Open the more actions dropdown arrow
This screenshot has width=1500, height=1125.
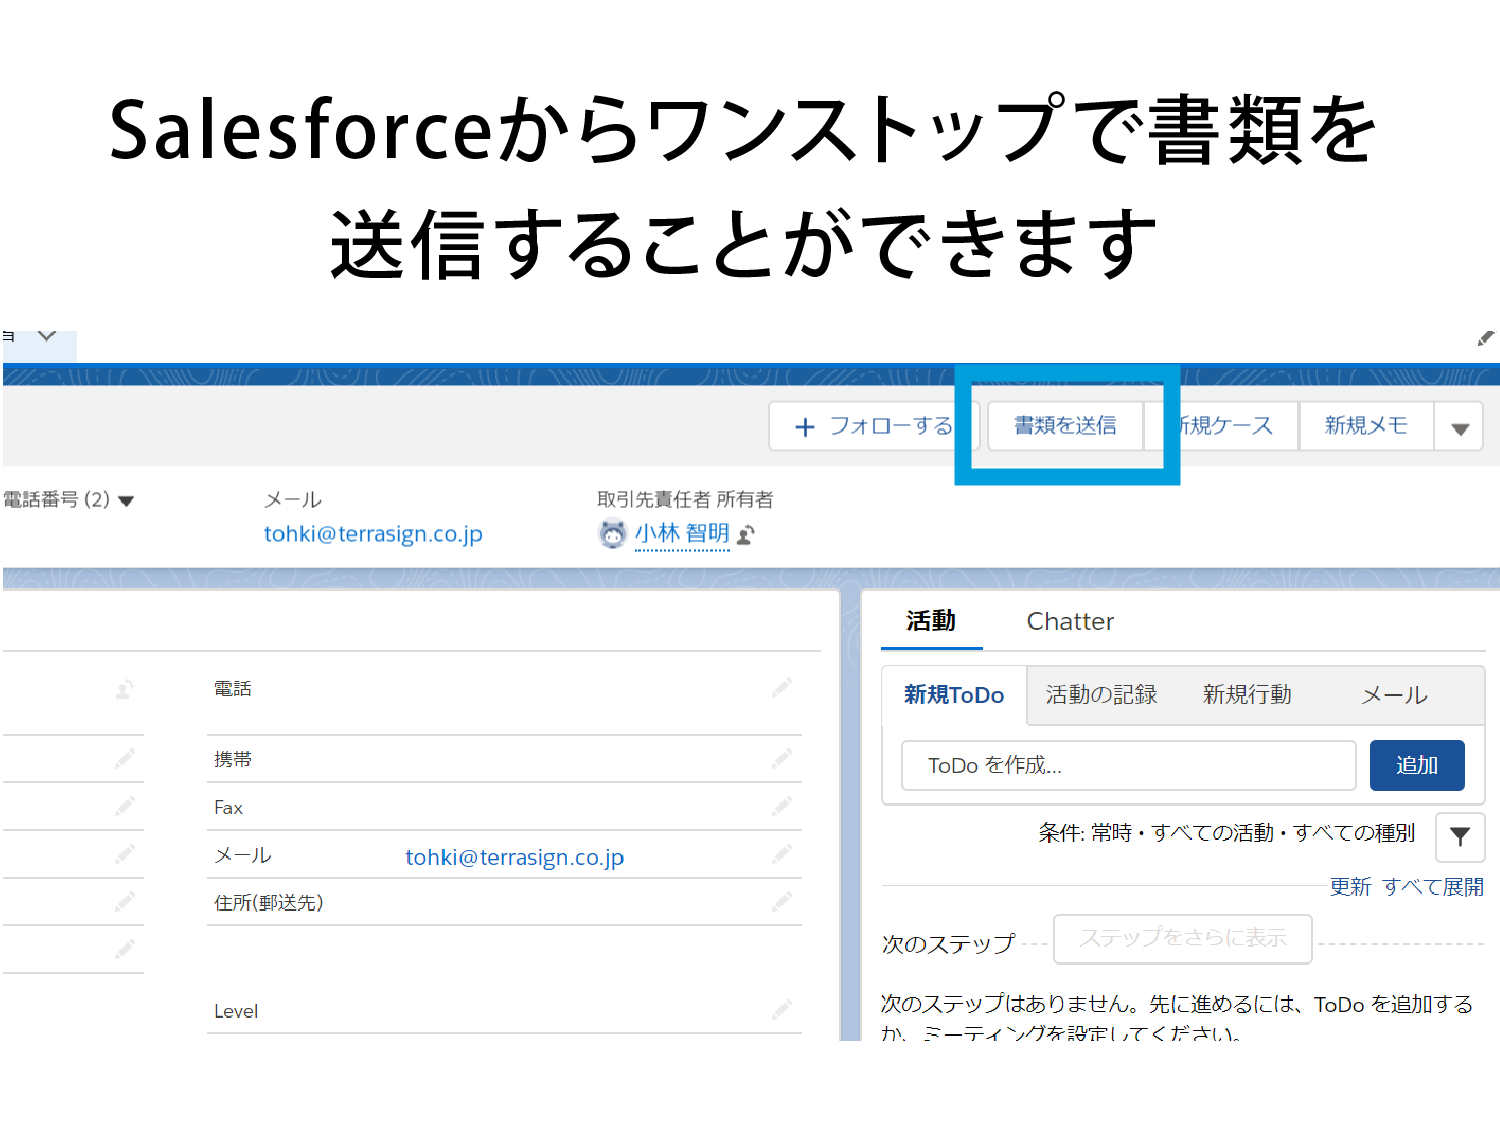pos(1459,427)
